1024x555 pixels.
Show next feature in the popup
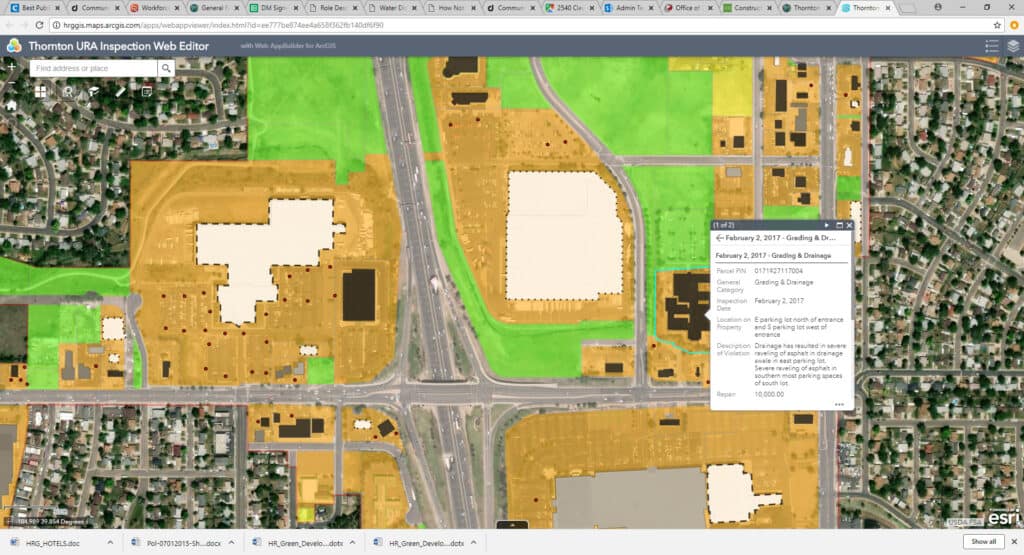pyautogui.click(x=826, y=225)
